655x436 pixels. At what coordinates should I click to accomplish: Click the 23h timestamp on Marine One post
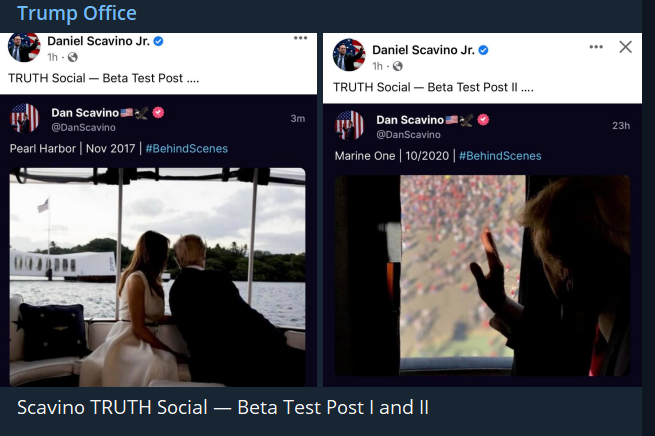click(620, 126)
